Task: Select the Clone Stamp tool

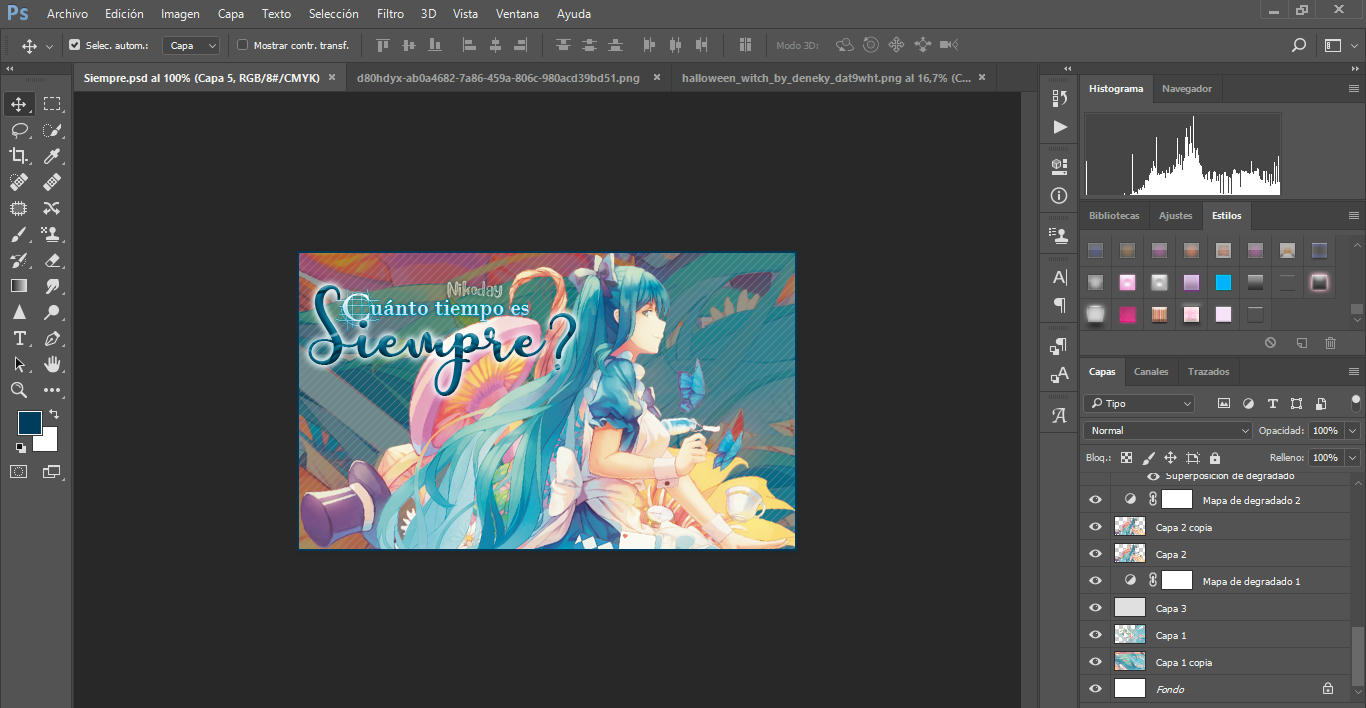Action: pyautogui.click(x=52, y=234)
